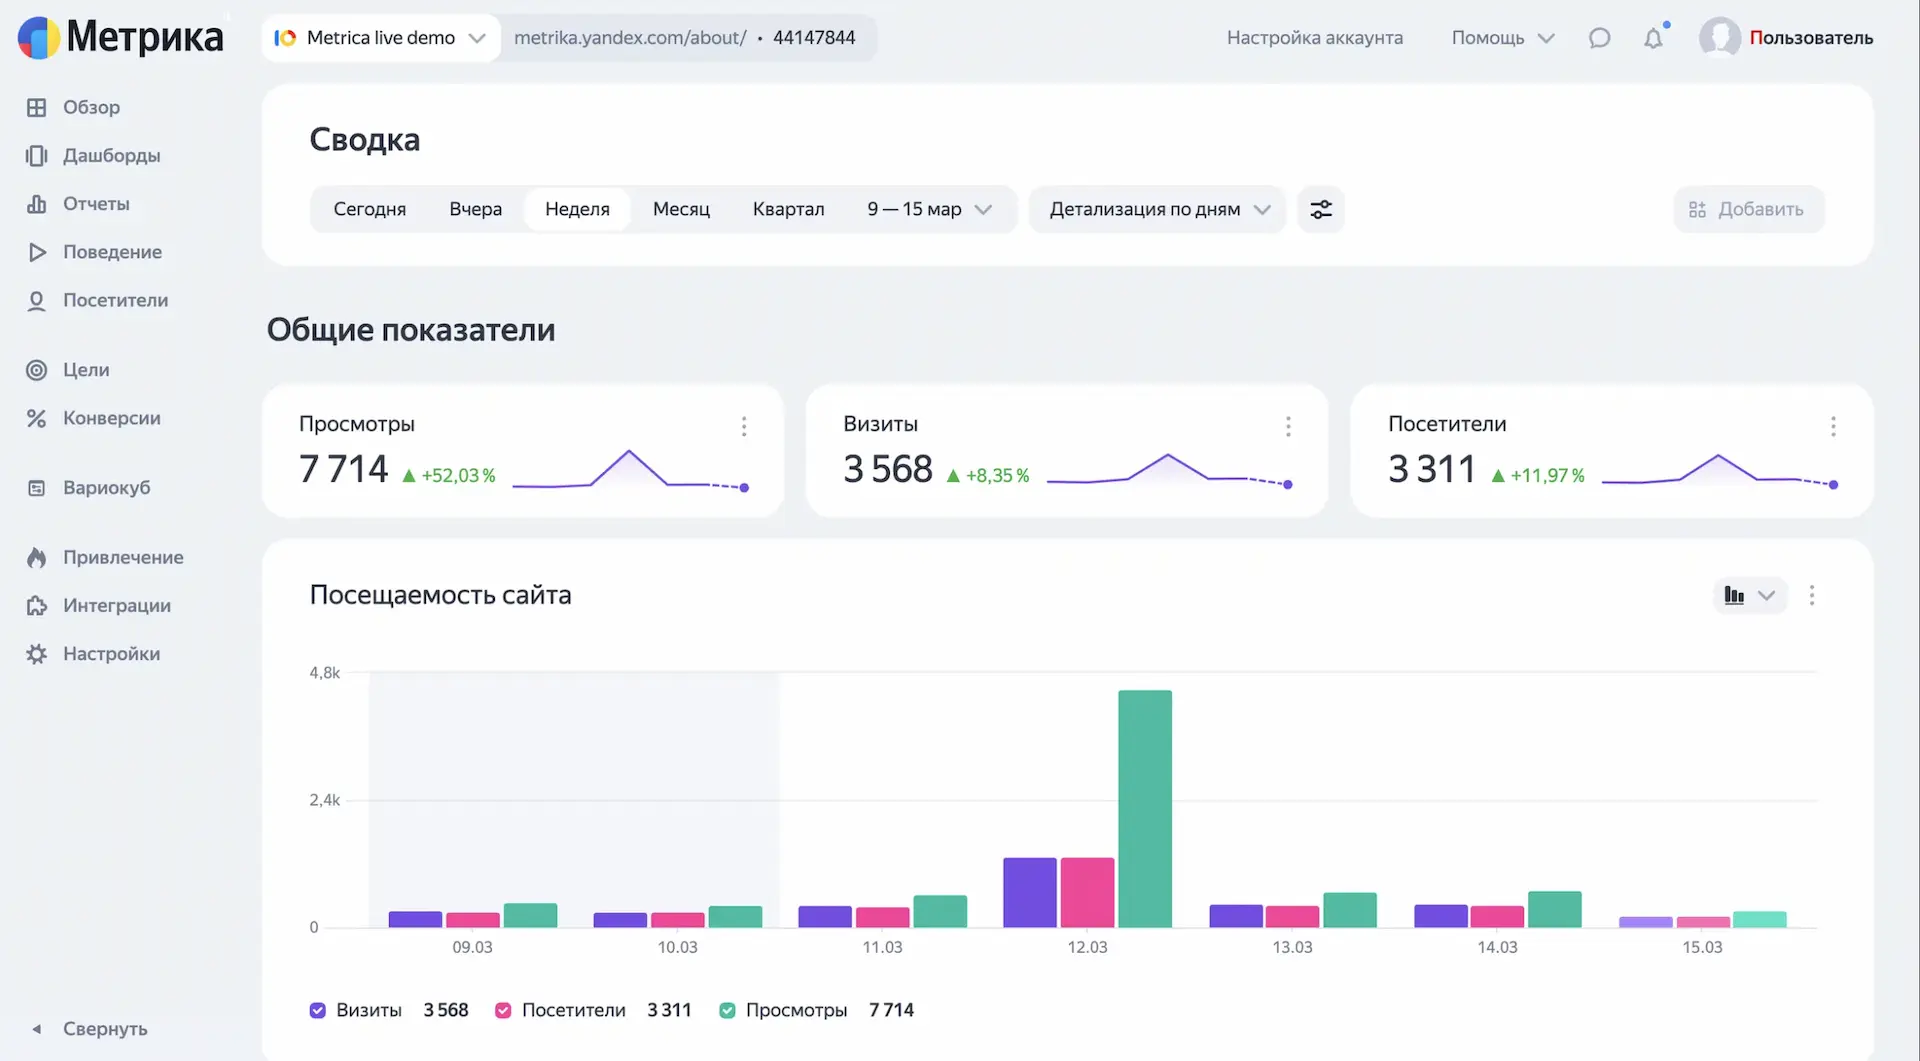
Task: Toggle the Посетители legend checkbox
Action: pos(503,1010)
